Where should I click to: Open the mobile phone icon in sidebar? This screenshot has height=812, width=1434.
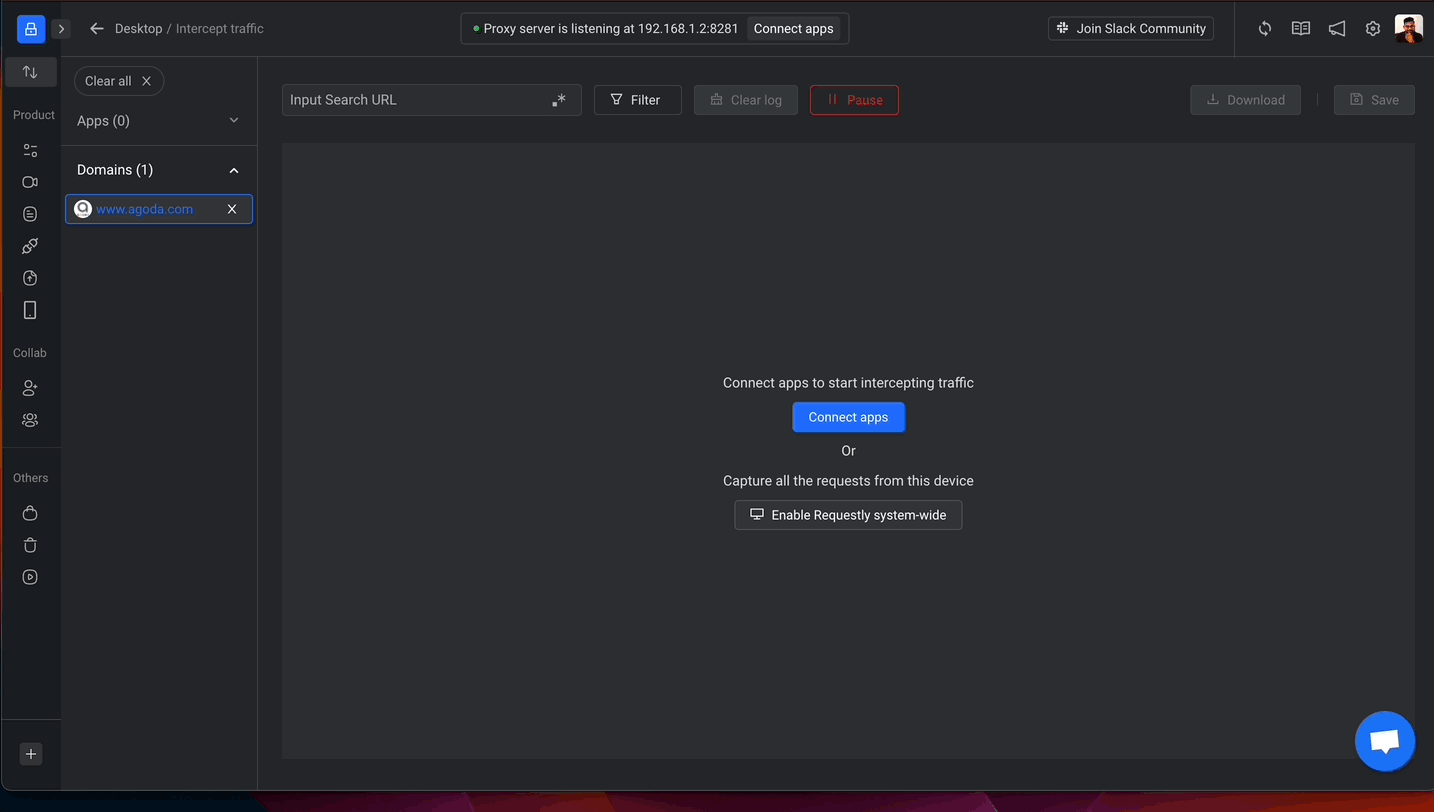[x=30, y=310]
